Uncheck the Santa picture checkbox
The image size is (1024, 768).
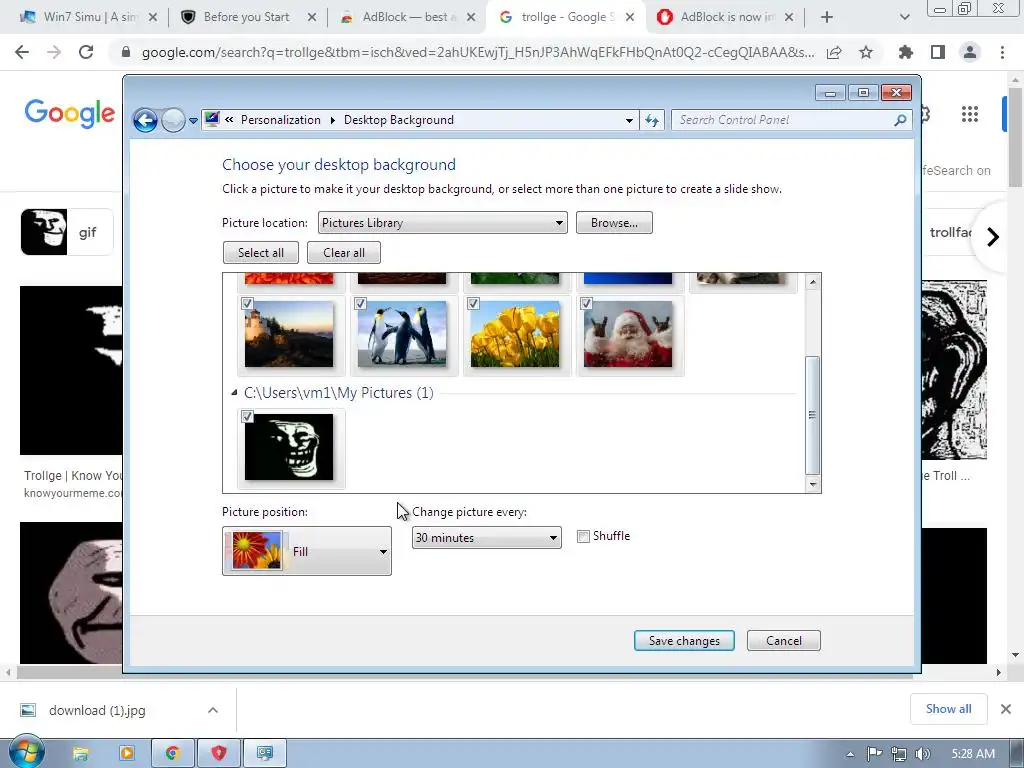point(586,304)
